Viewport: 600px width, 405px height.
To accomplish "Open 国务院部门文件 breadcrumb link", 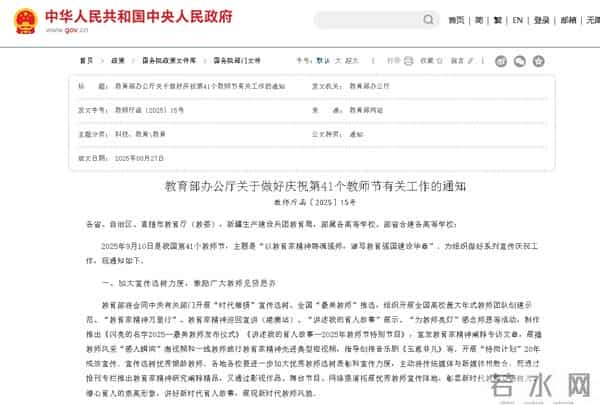I will 237,60.
